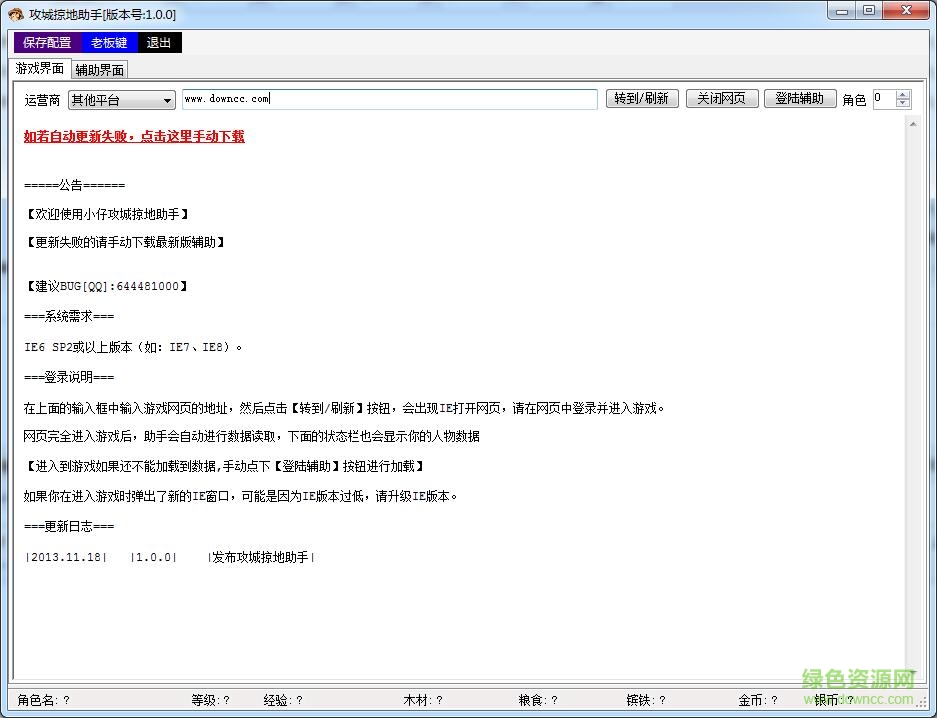This screenshot has height=718, width=937.
Task: Click 关闭网页 to close the webpage
Action: click(721, 98)
